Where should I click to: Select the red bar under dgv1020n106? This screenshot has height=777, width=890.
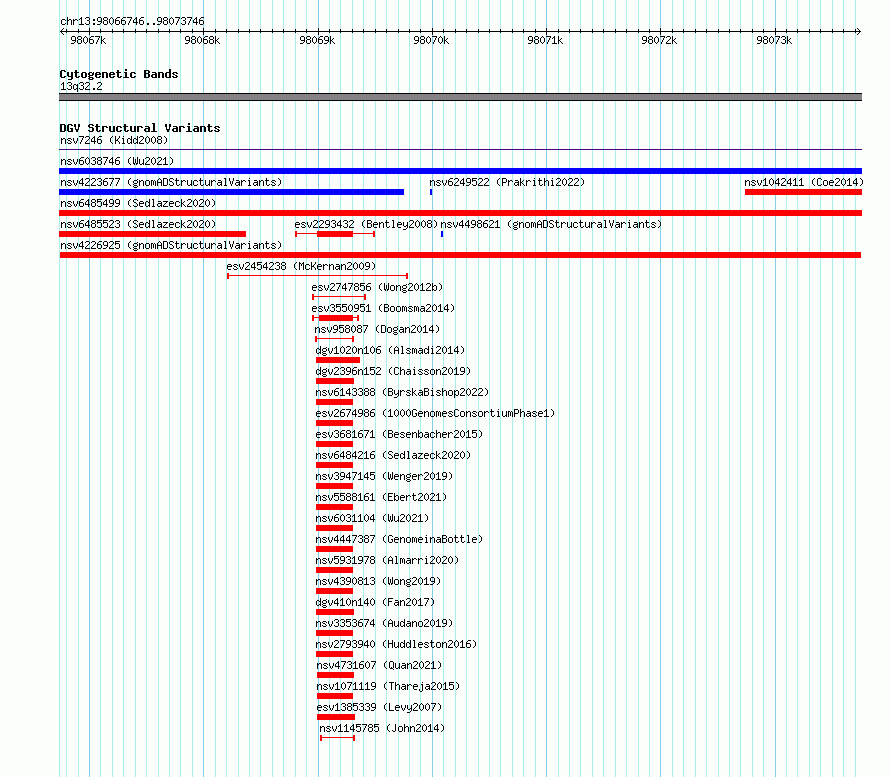coord(338,360)
